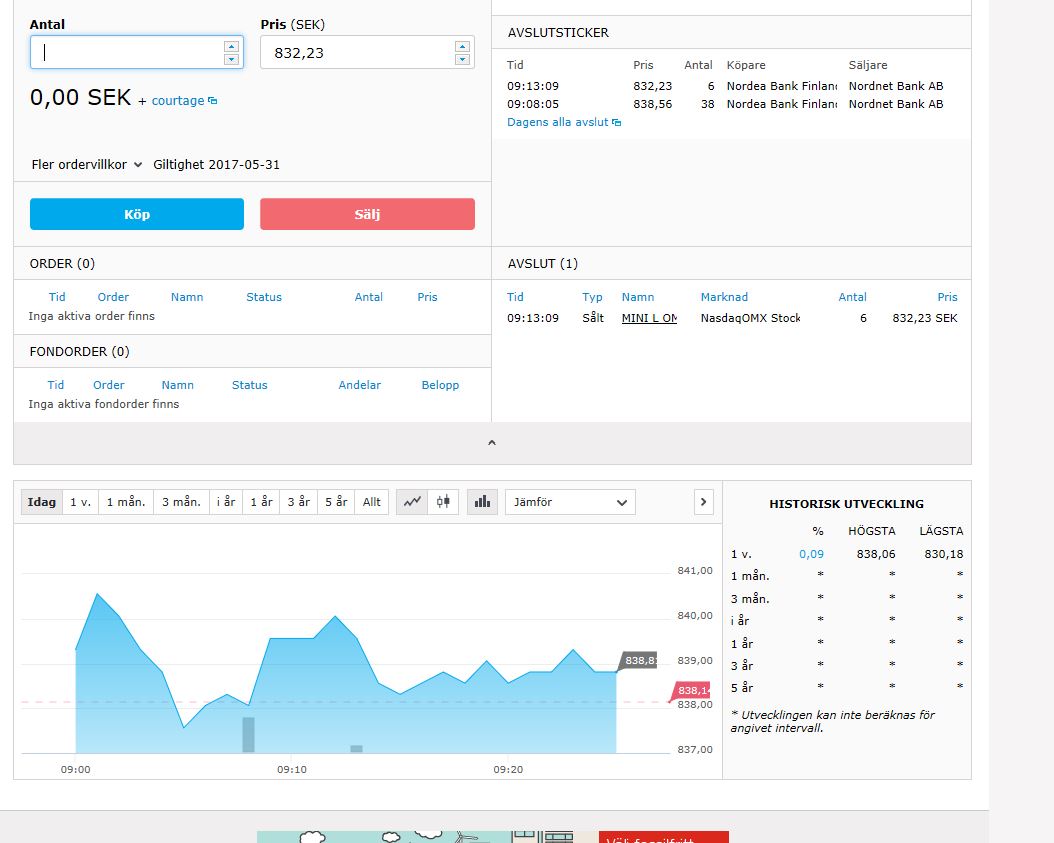
Task: Decrease Antal with the down stepper arrow
Action: tap(232, 59)
